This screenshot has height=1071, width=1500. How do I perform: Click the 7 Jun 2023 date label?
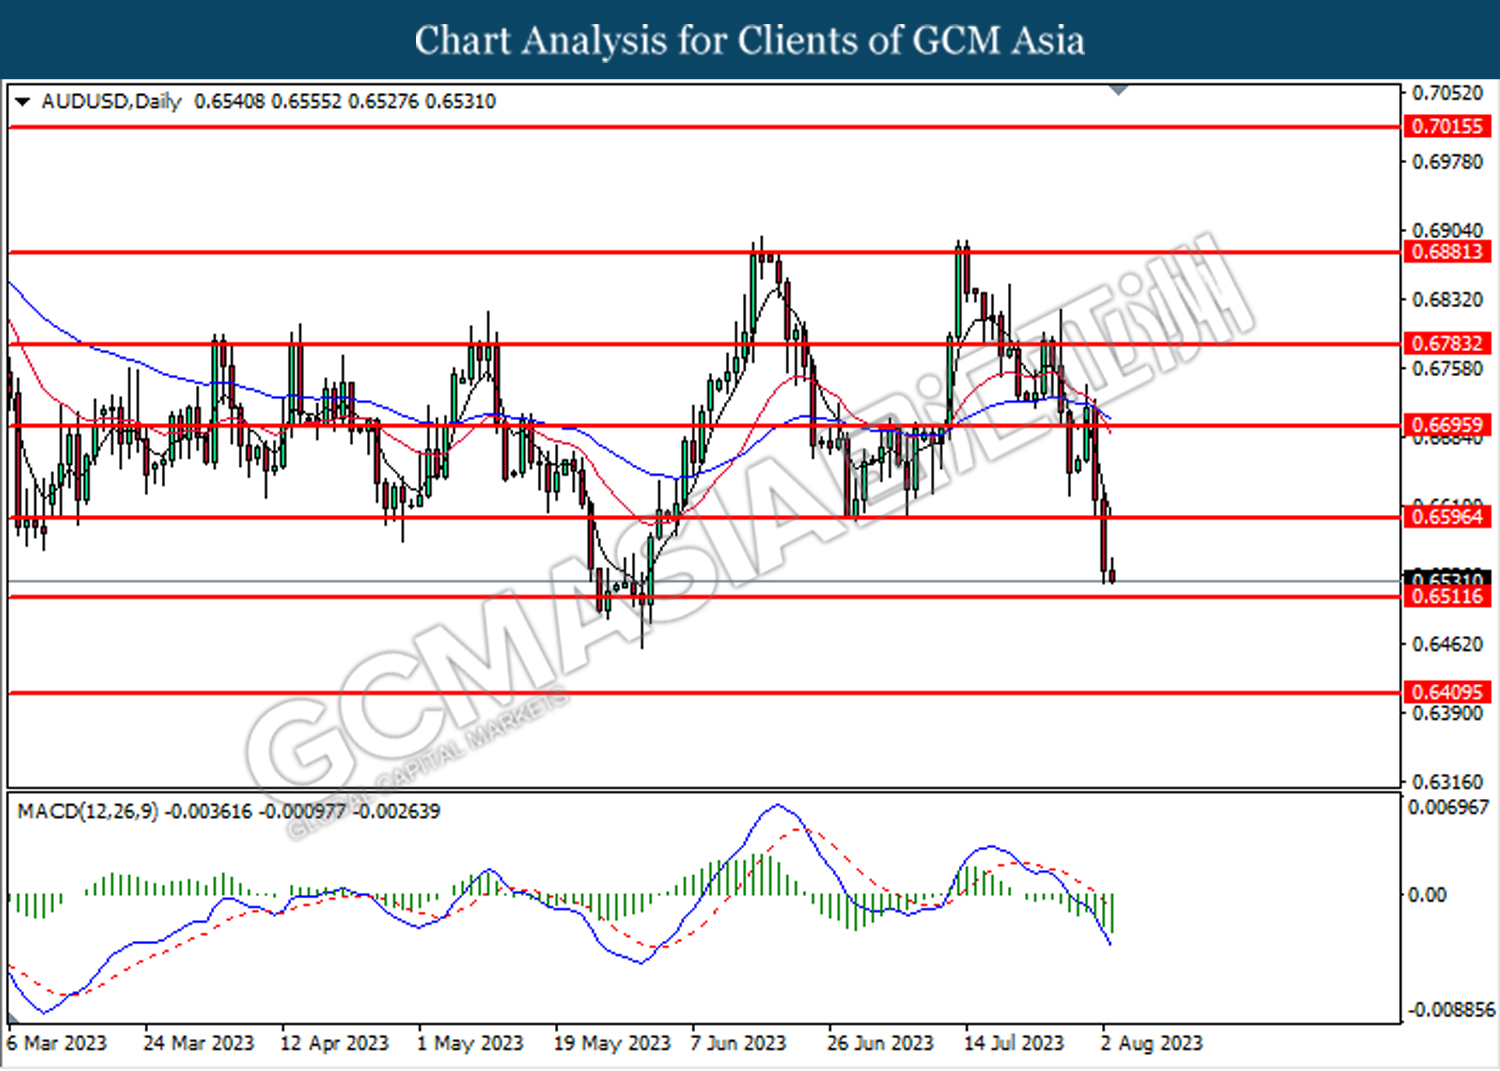[x=739, y=1043]
